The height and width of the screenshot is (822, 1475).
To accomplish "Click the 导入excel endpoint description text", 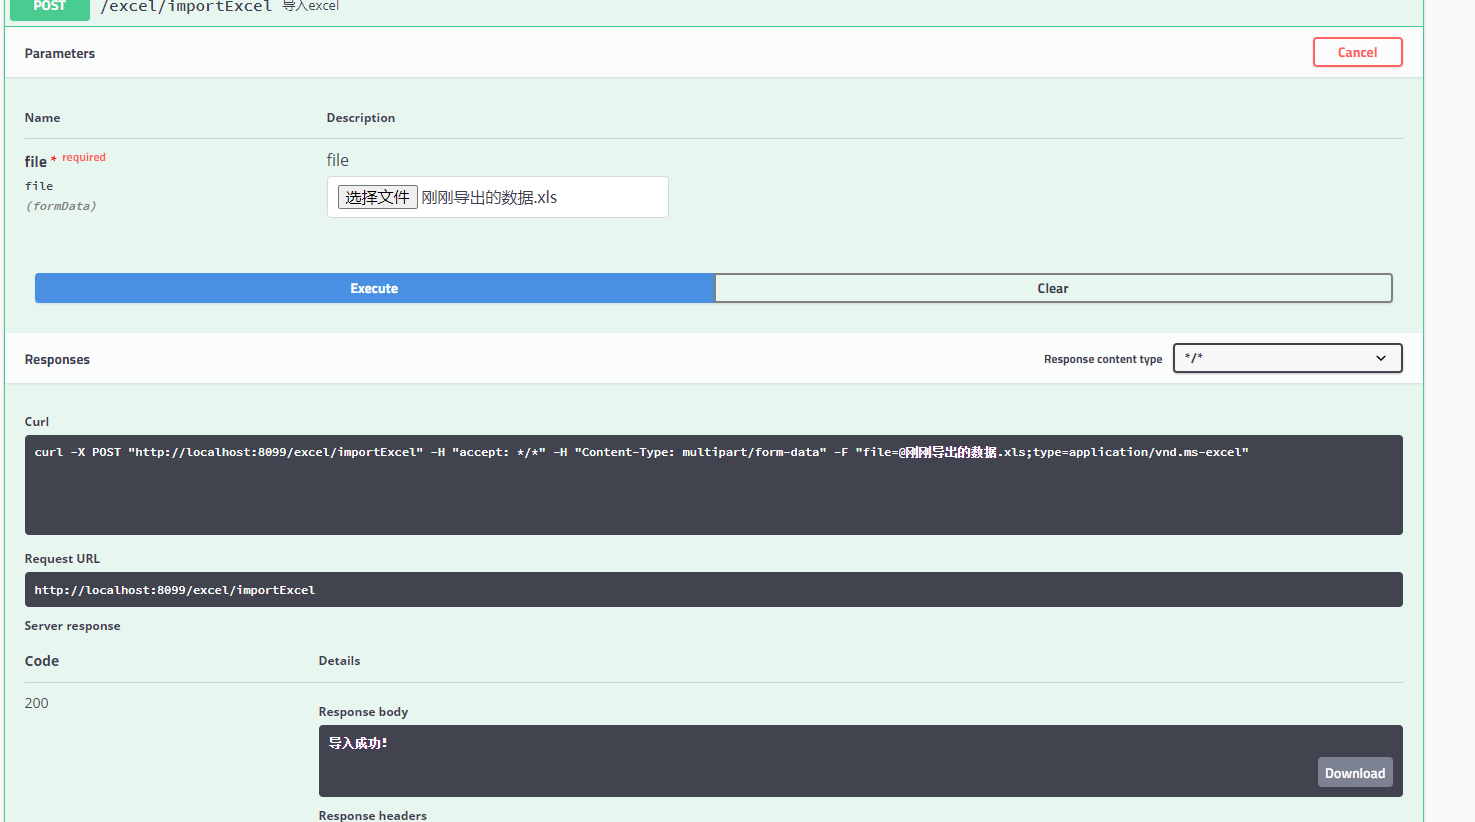I will point(310,5).
